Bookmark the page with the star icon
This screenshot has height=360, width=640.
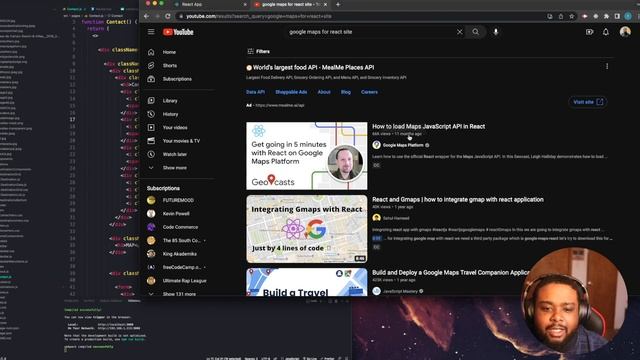pyautogui.click(x=572, y=16)
